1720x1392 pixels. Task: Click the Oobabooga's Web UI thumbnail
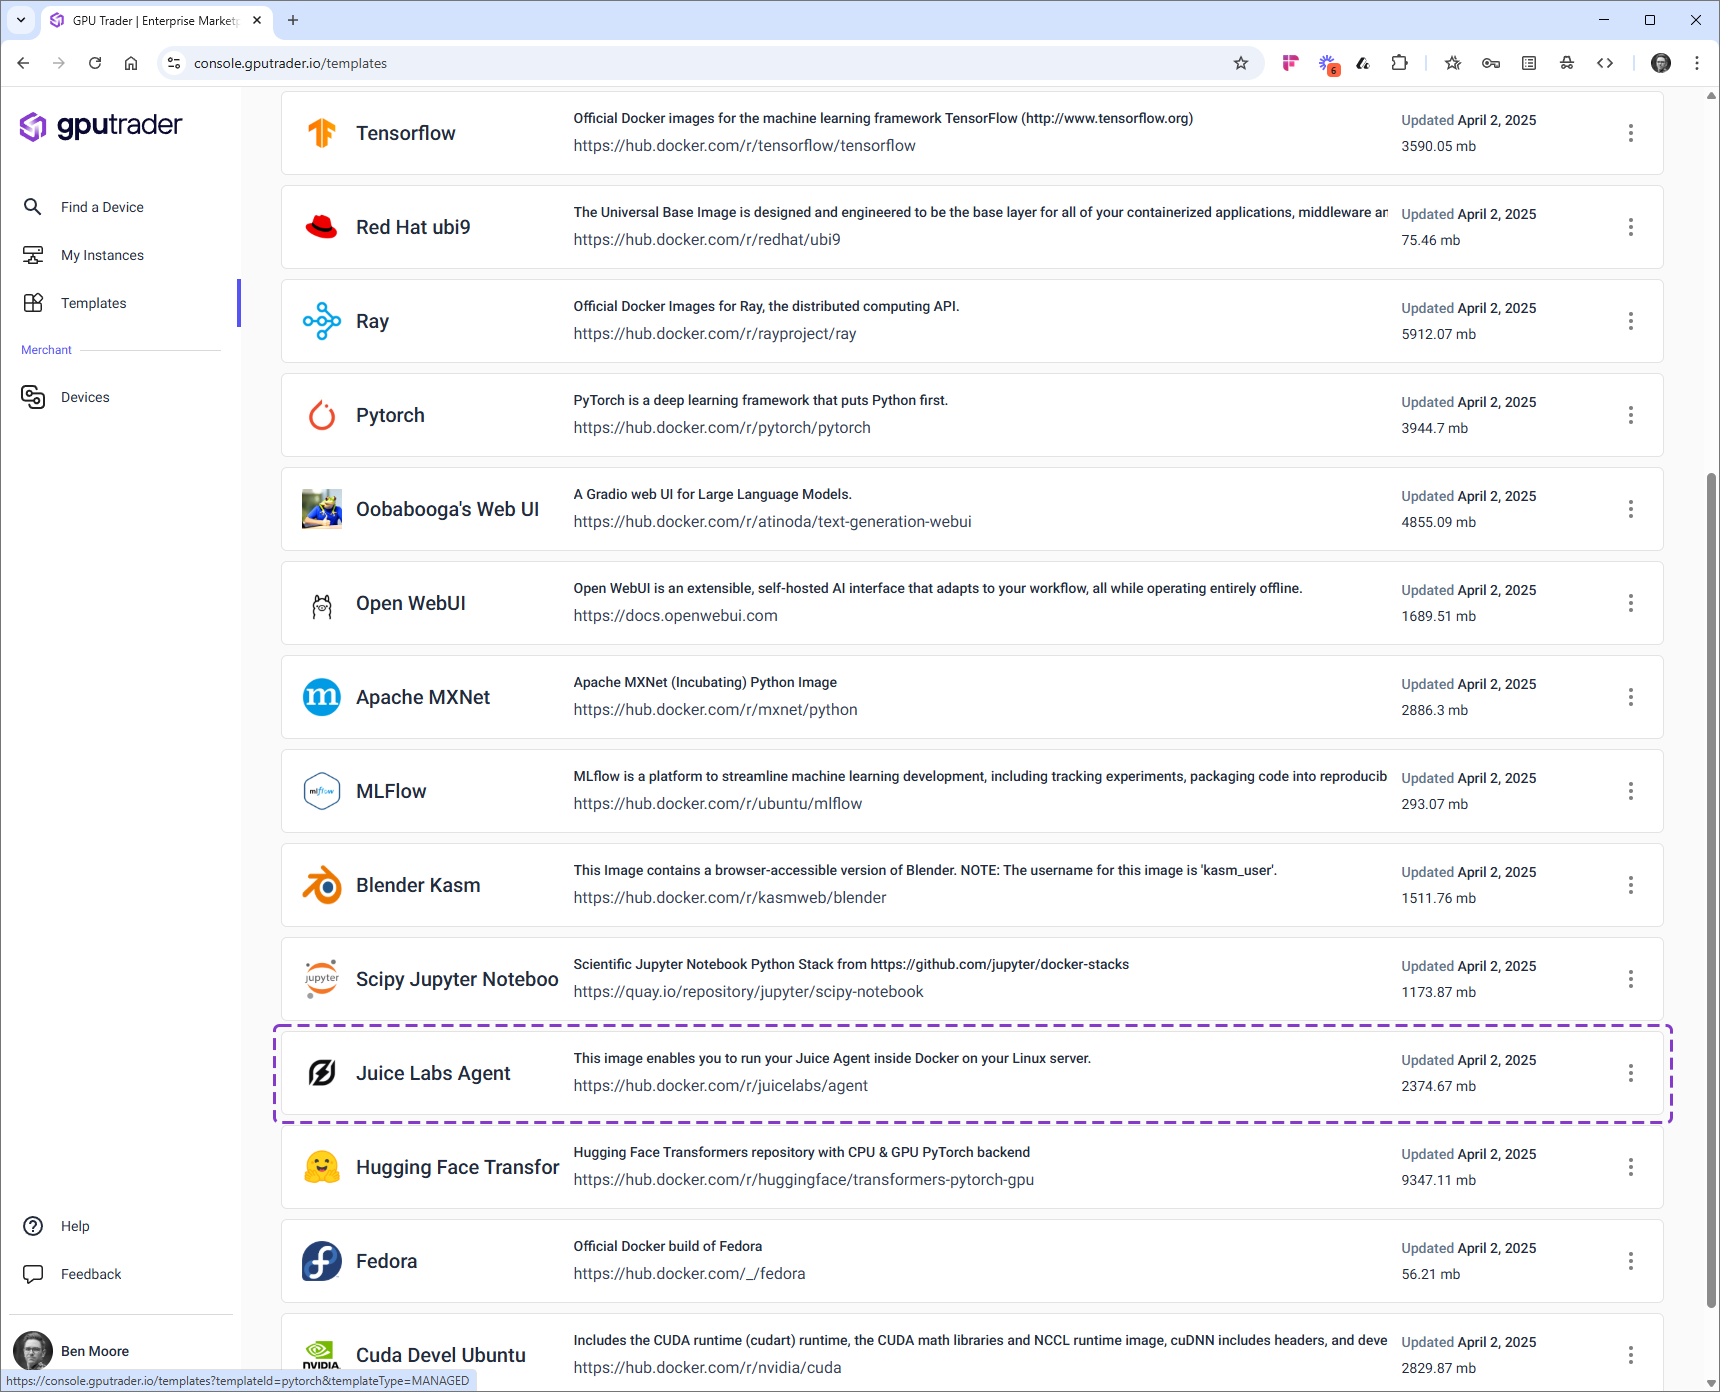(x=322, y=509)
